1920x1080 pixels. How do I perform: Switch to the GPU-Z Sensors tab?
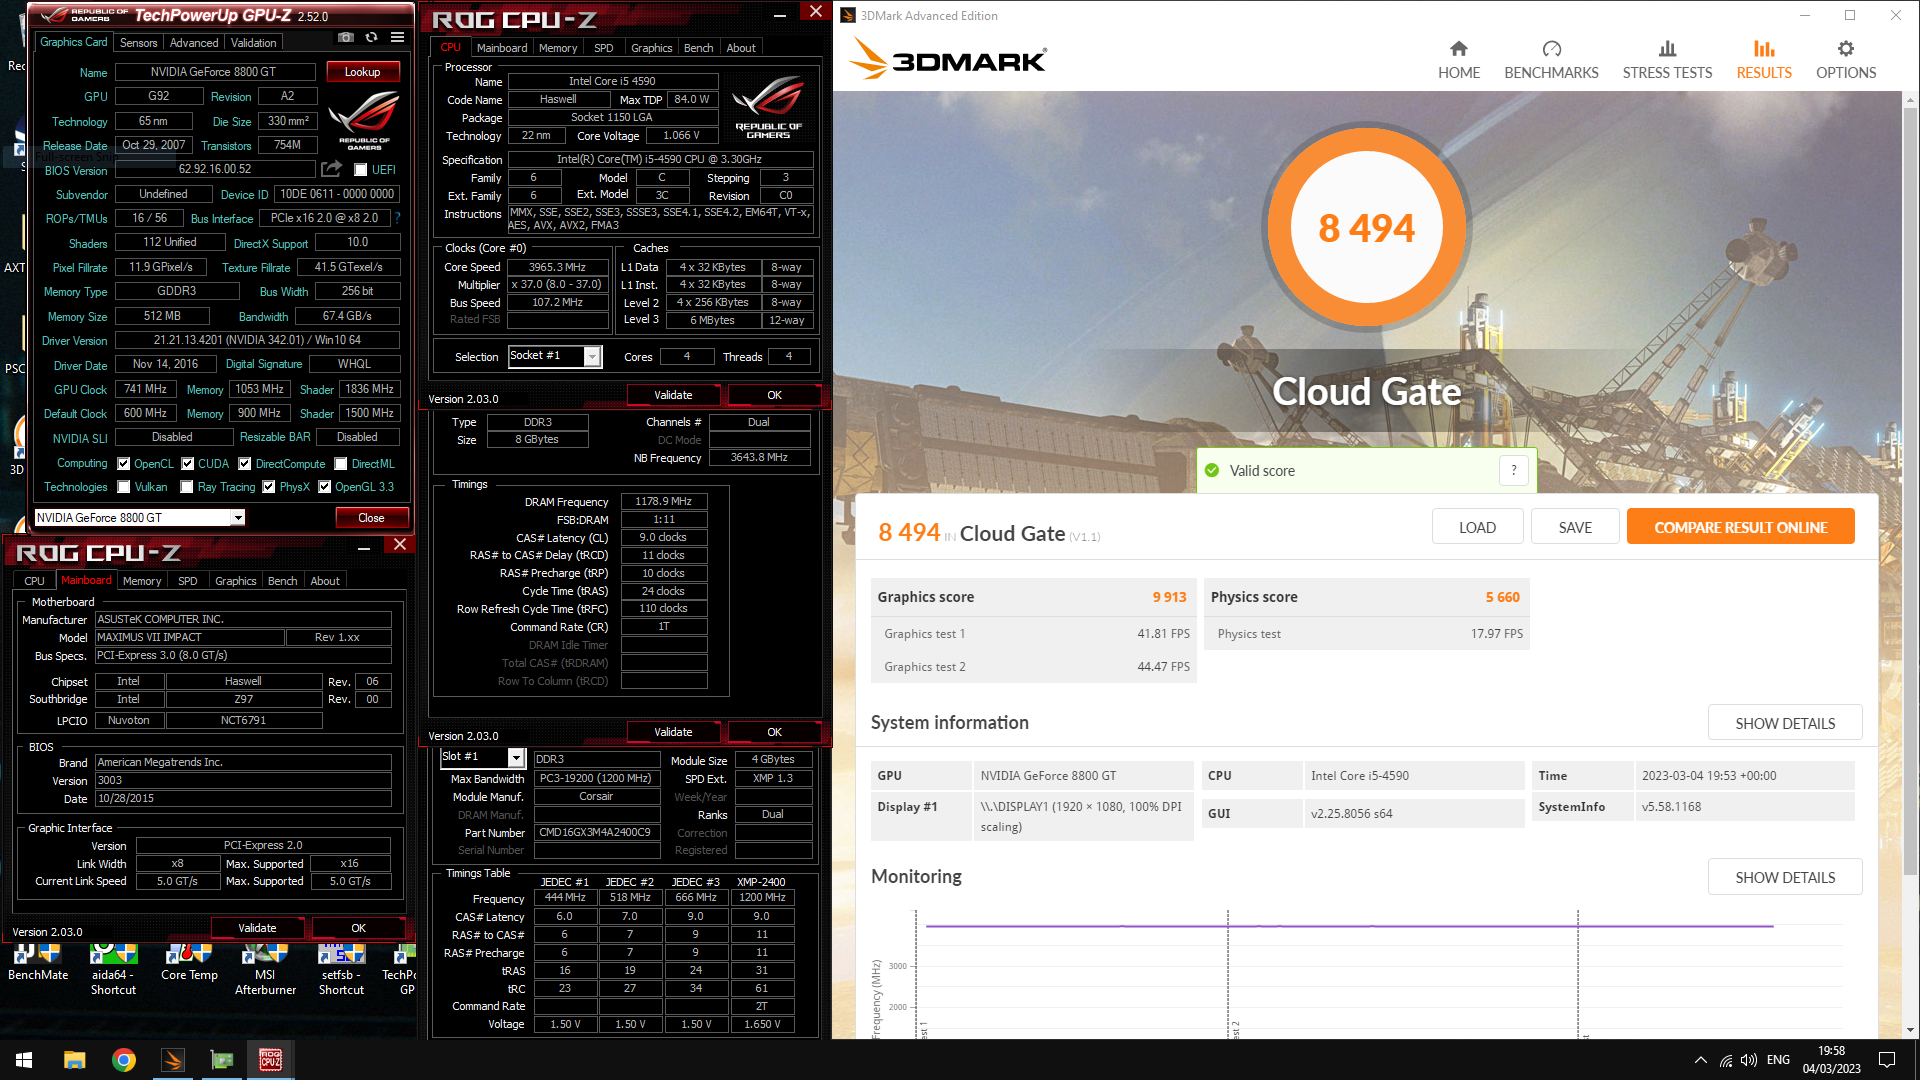[139, 42]
